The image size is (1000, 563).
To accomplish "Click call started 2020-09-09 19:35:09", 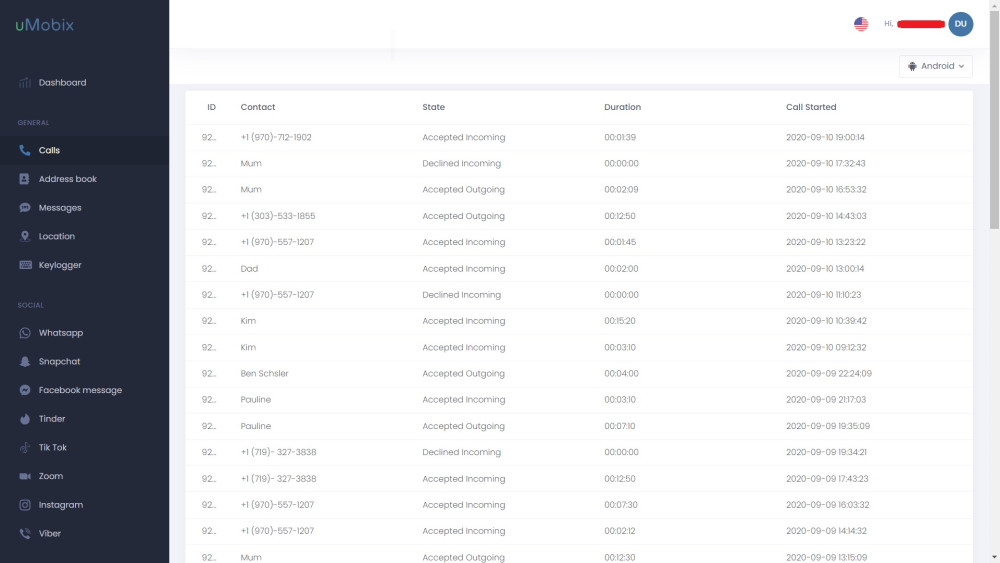I will pos(828,425).
